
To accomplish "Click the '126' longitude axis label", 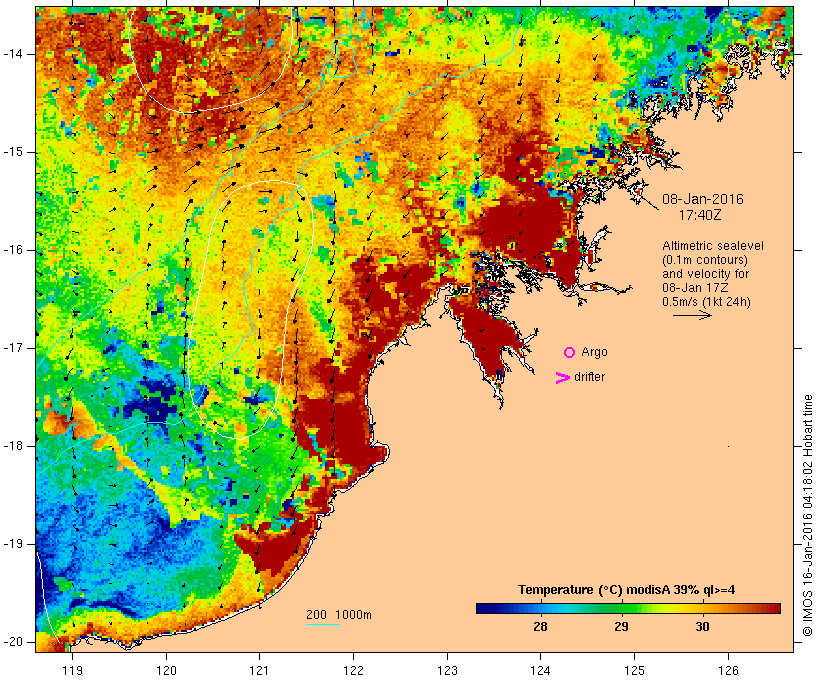I will tap(728, 671).
